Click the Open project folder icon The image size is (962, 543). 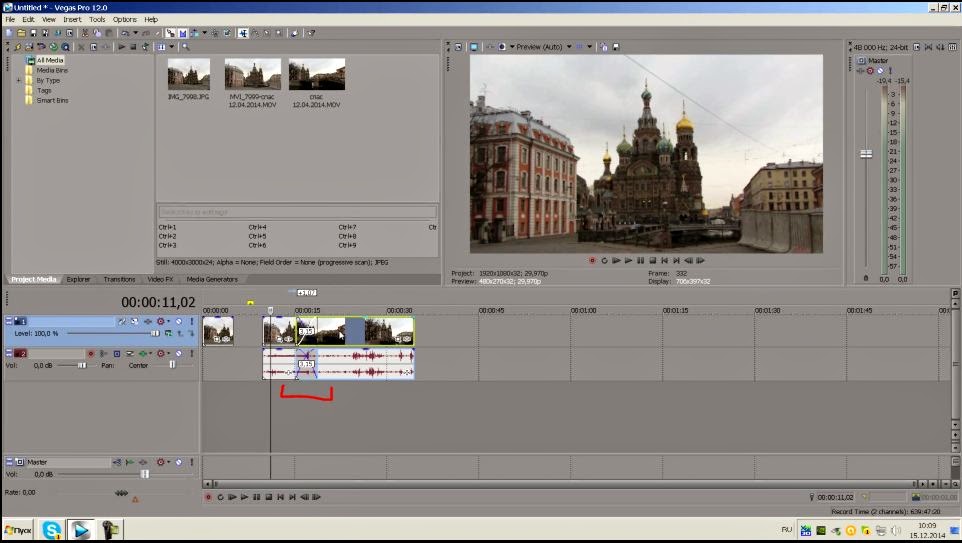coord(21,33)
